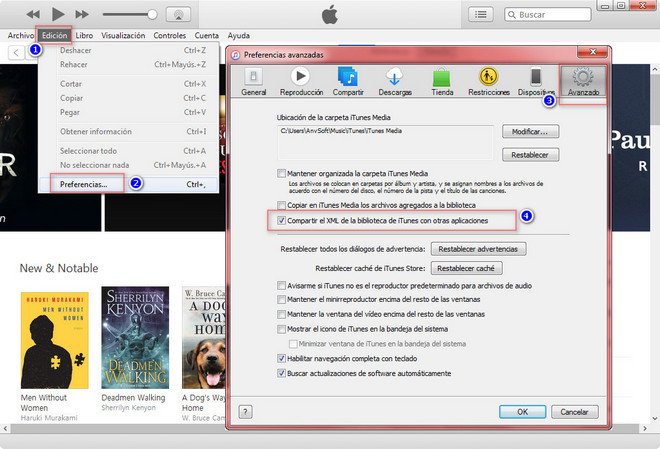Viewport: 660px width, 449px height.
Task: Click the help question mark button
Action: tap(245, 412)
